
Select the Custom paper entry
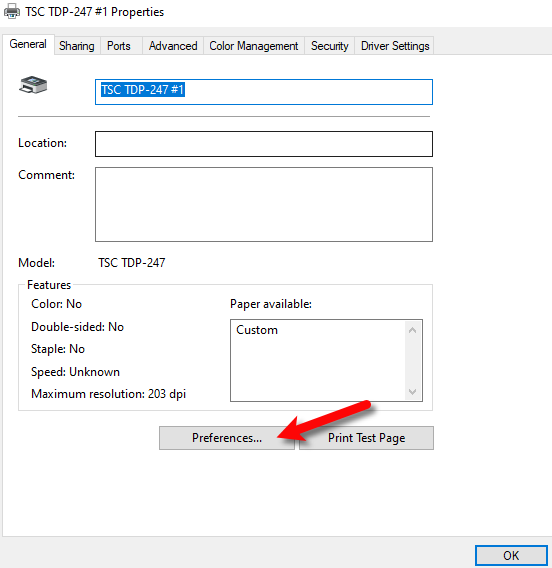(x=257, y=330)
